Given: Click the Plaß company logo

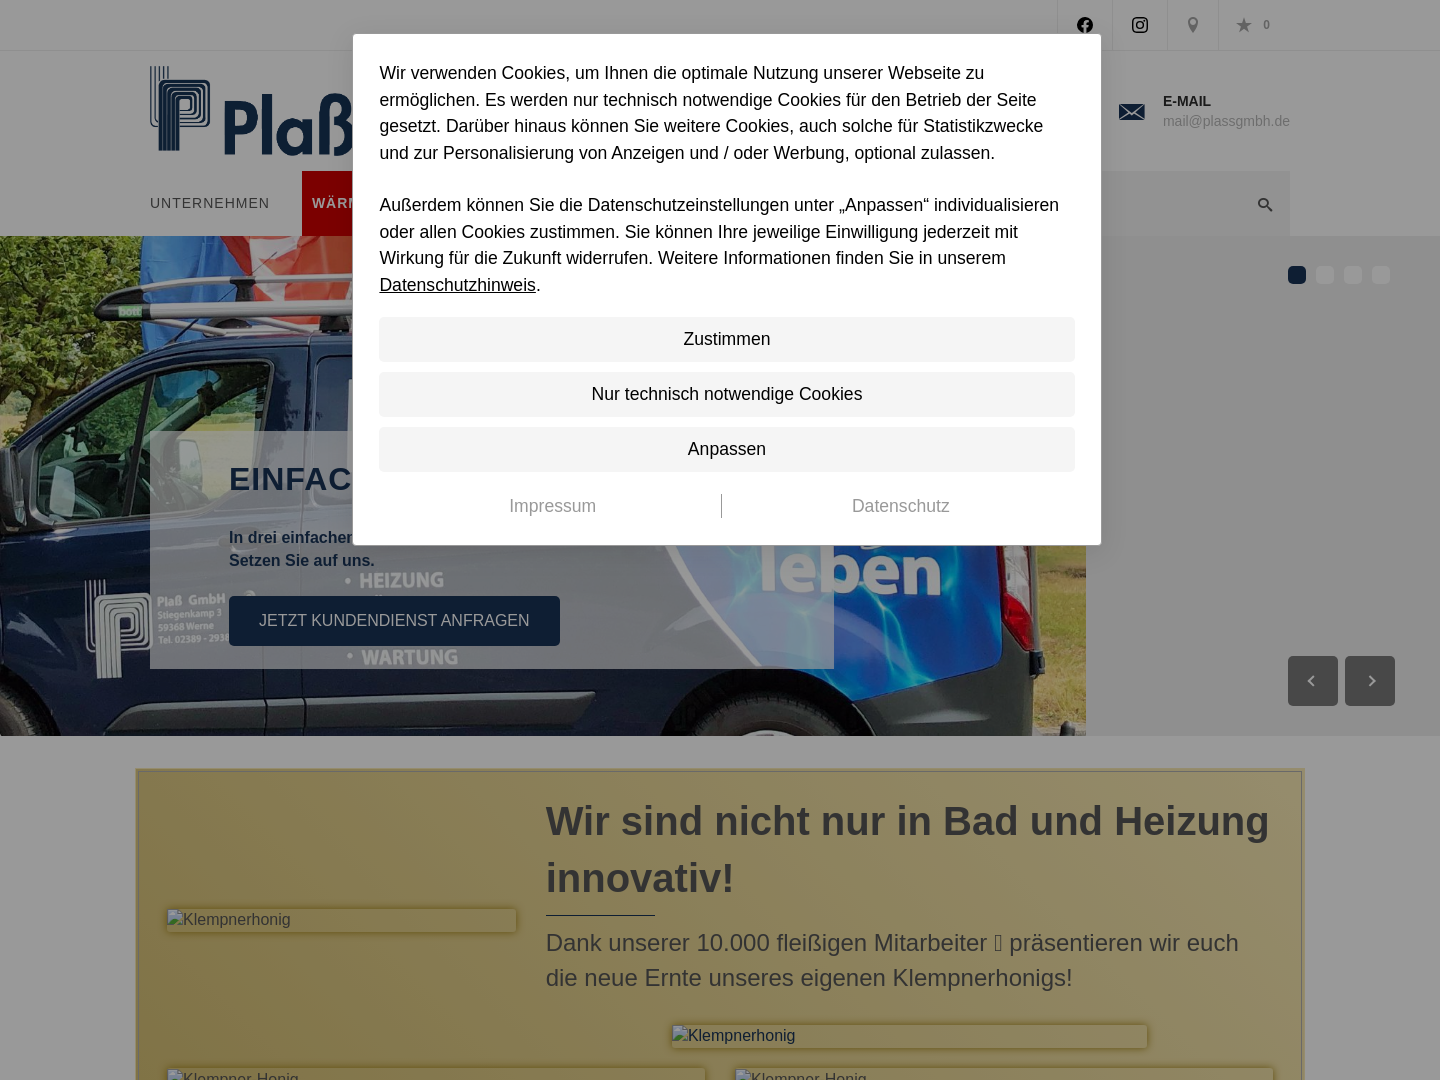Looking at the screenshot, I should coord(251,111).
